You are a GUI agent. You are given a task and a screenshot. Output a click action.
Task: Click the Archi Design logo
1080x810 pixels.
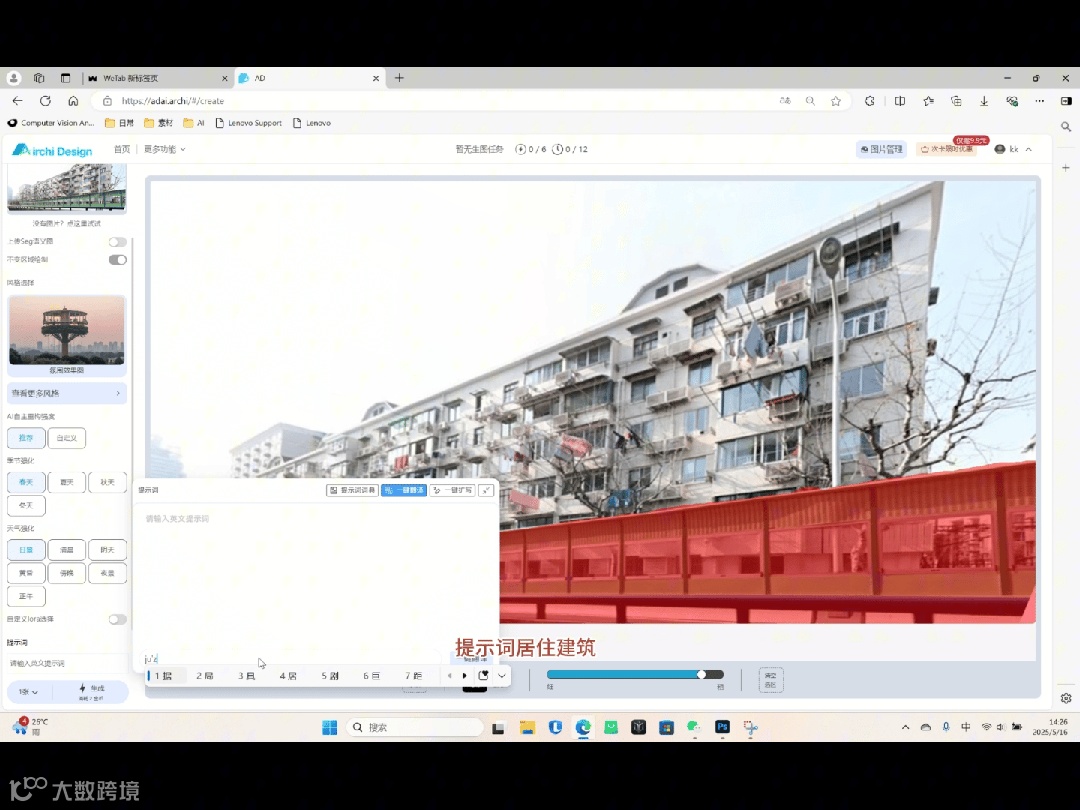coord(52,150)
